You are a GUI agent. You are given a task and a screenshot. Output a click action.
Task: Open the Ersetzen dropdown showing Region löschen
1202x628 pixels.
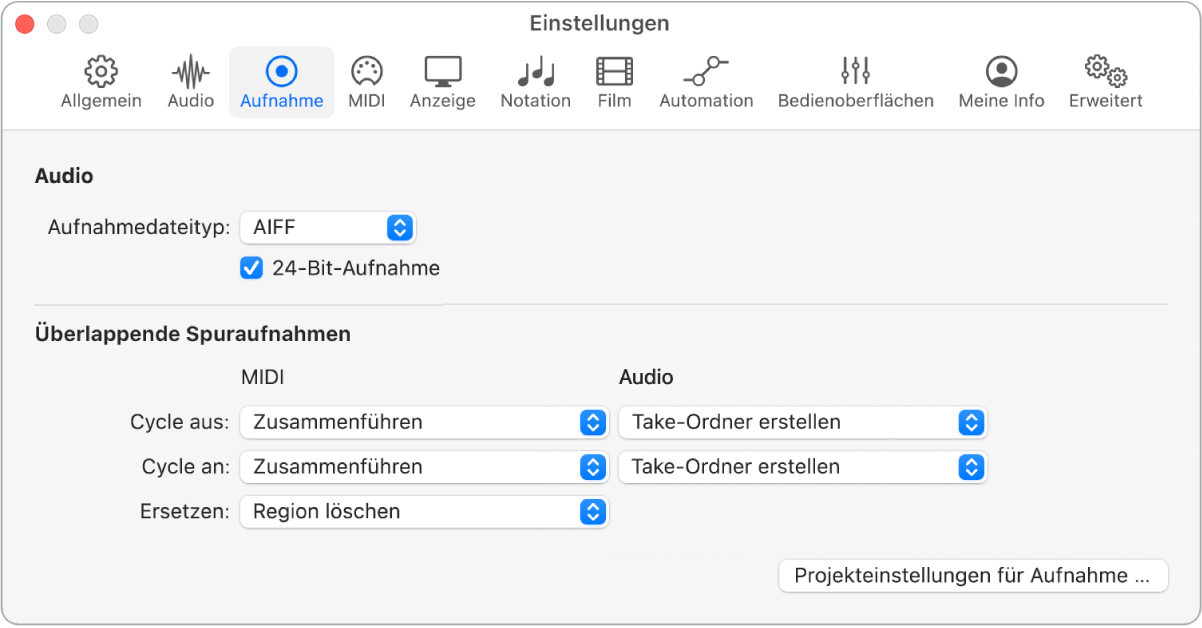click(422, 512)
